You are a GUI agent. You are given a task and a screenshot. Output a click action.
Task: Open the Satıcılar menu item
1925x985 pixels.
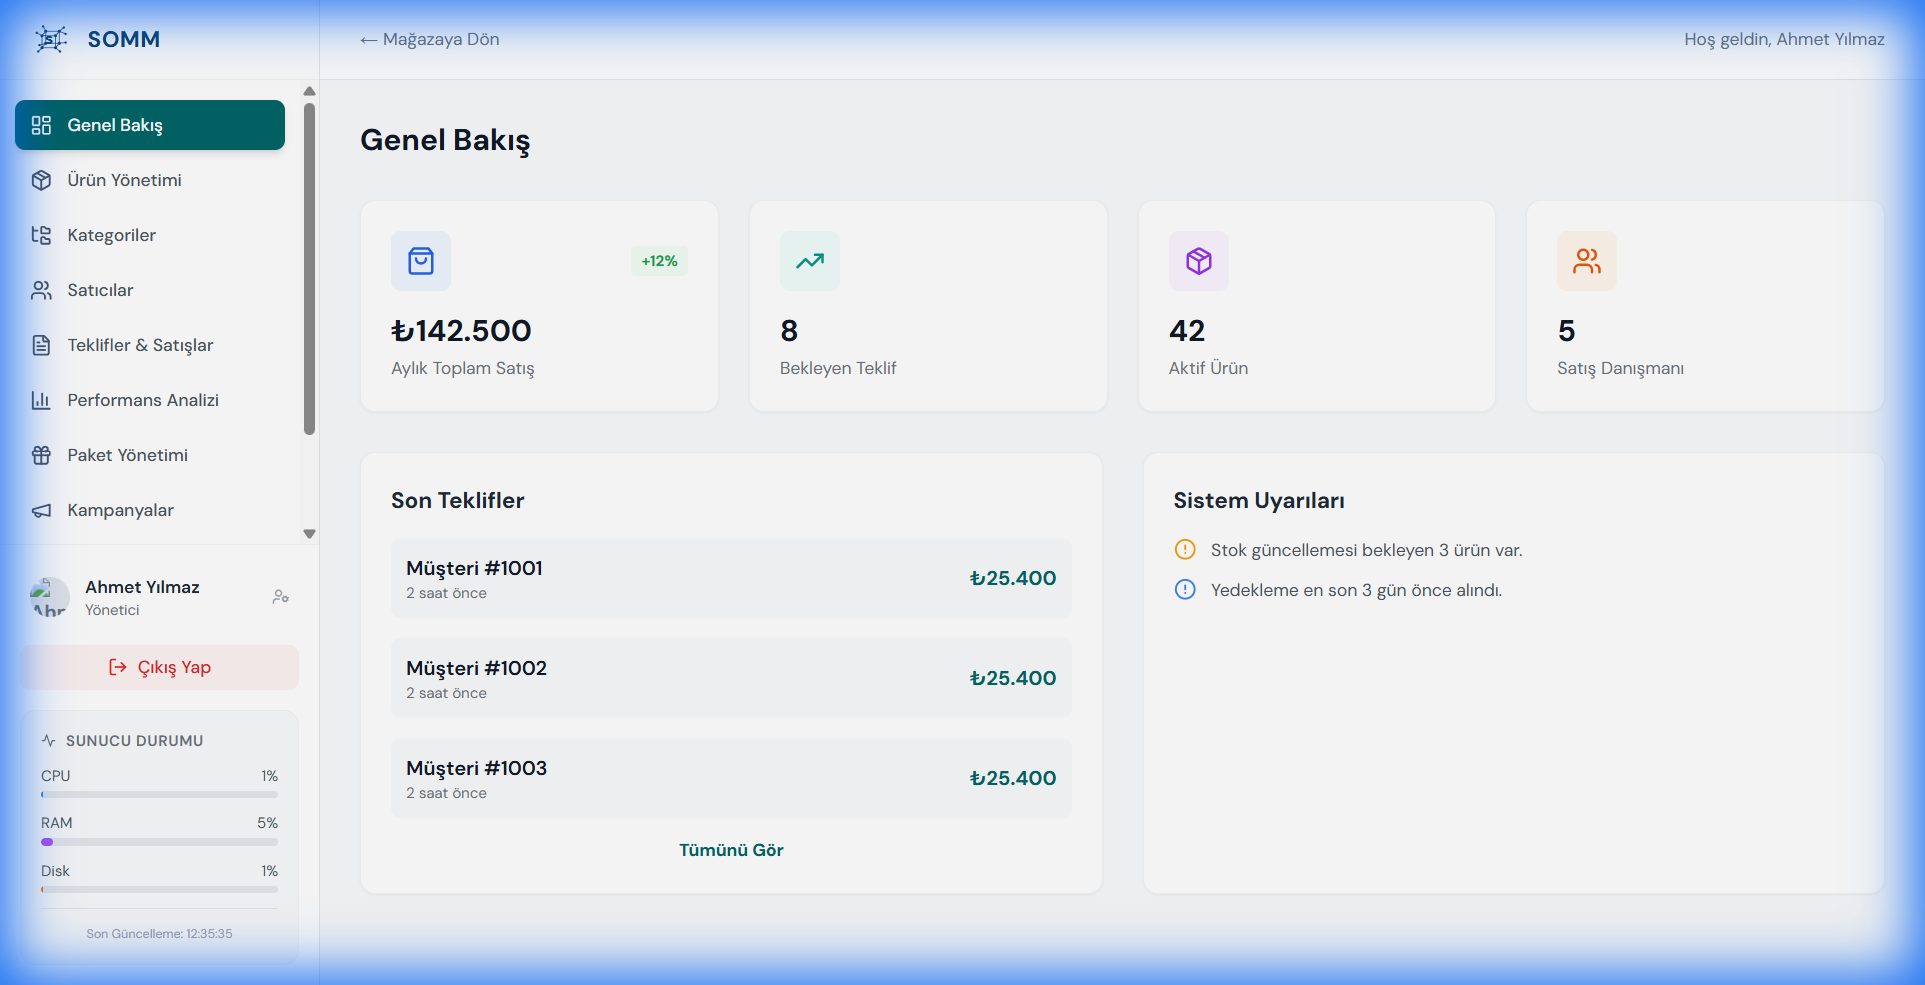click(x=100, y=290)
